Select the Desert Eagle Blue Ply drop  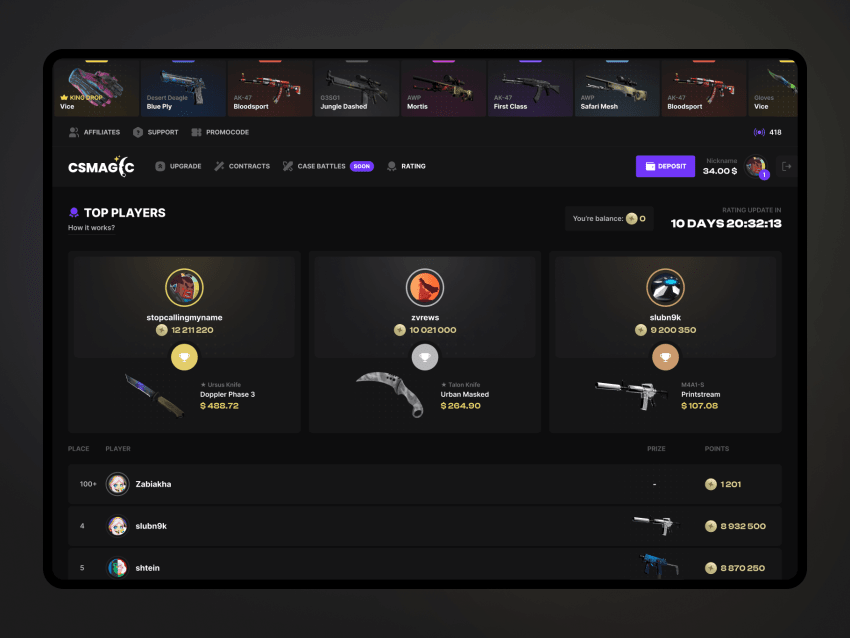pos(183,88)
